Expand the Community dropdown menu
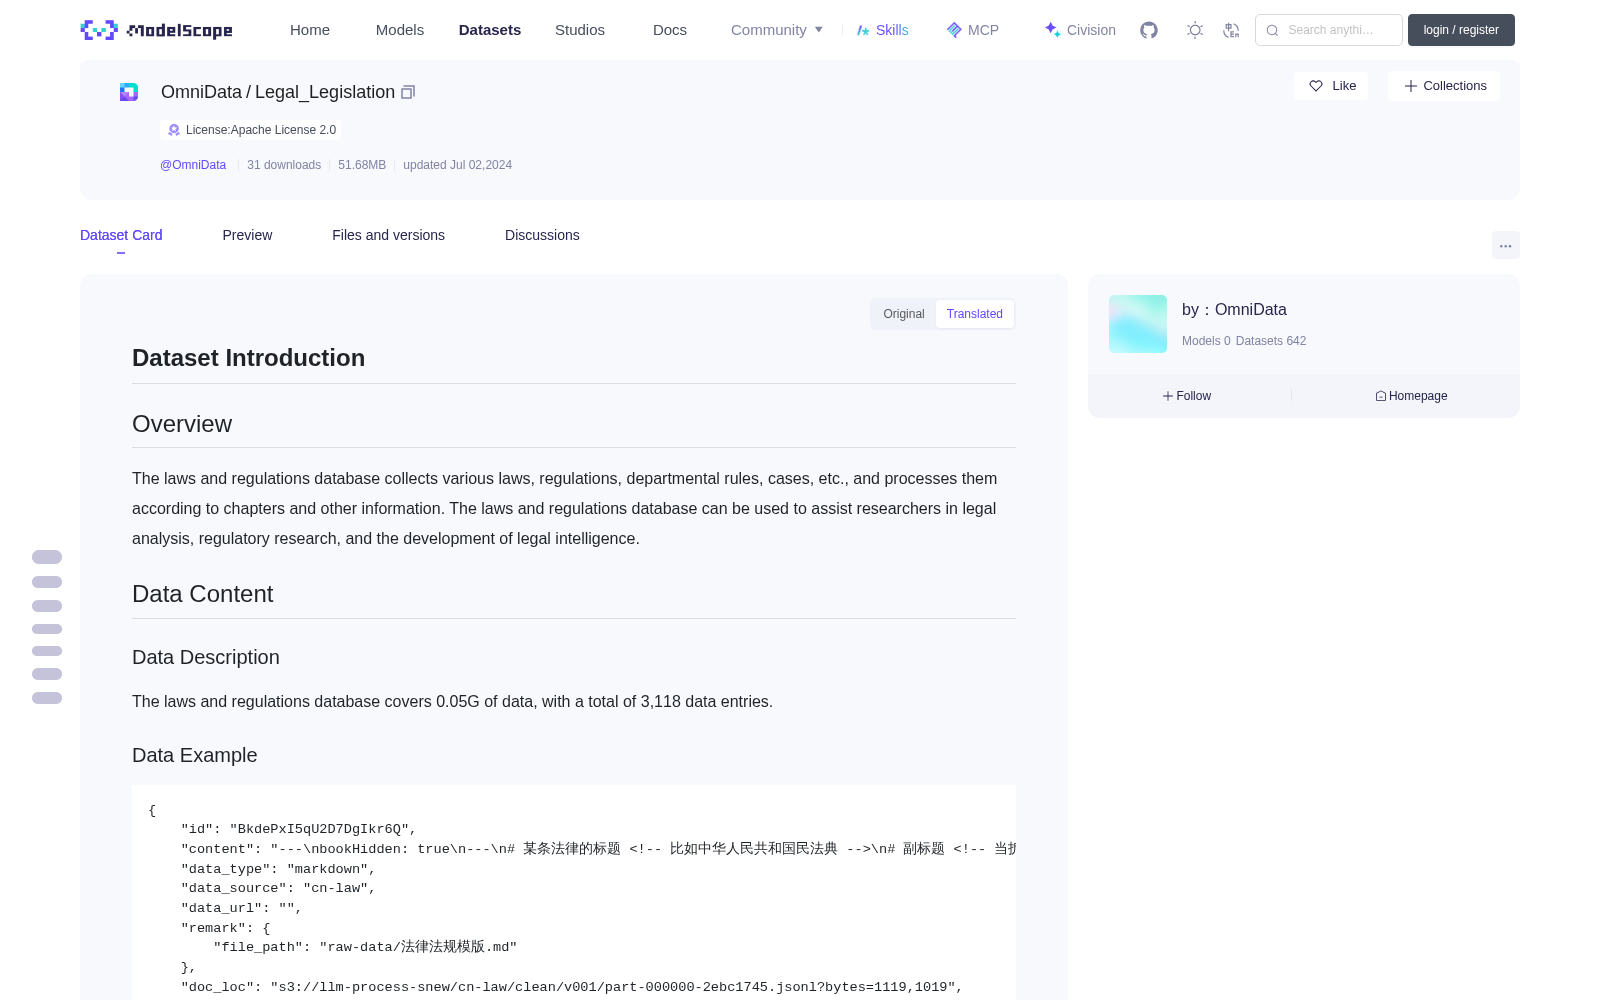Image resolution: width=1600 pixels, height=1000 pixels. (777, 30)
